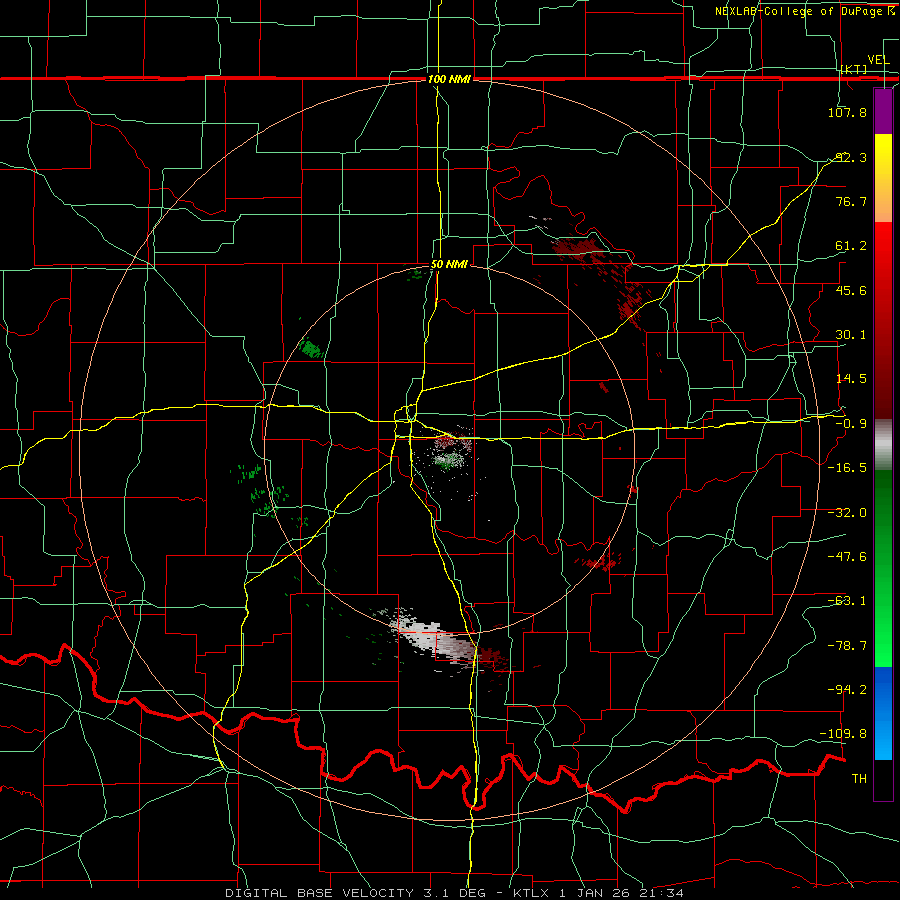Click the -16.5 legend value
The image size is (900, 900).
click(x=847, y=468)
